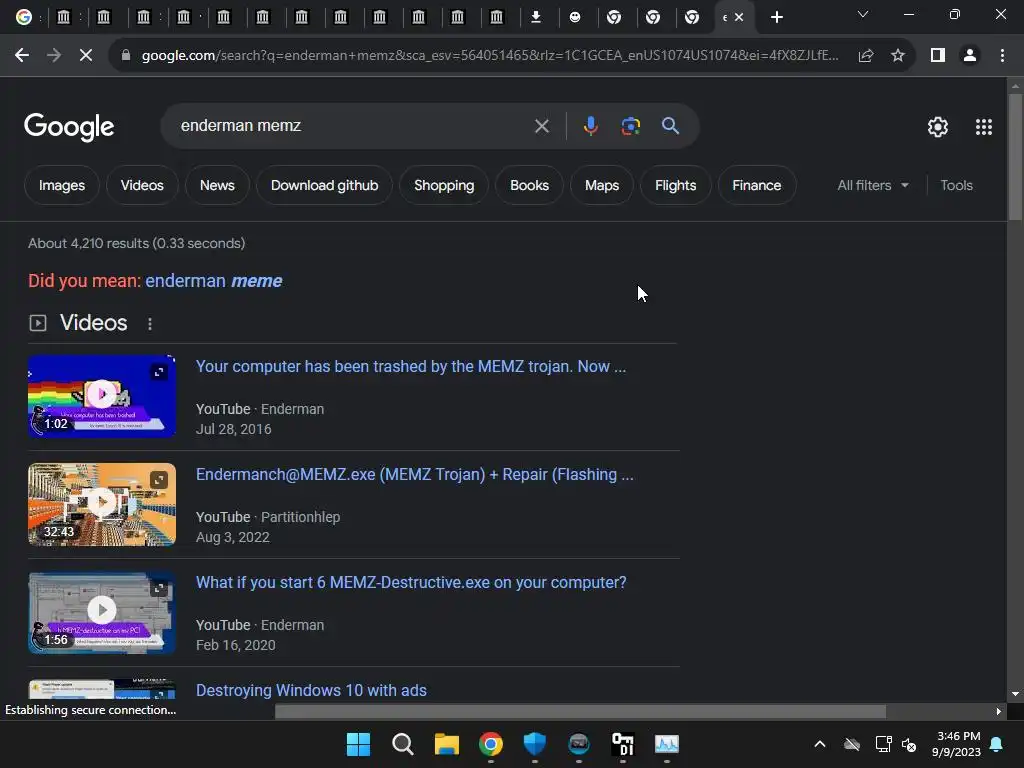Submit search with magnifier icon

[670, 126]
